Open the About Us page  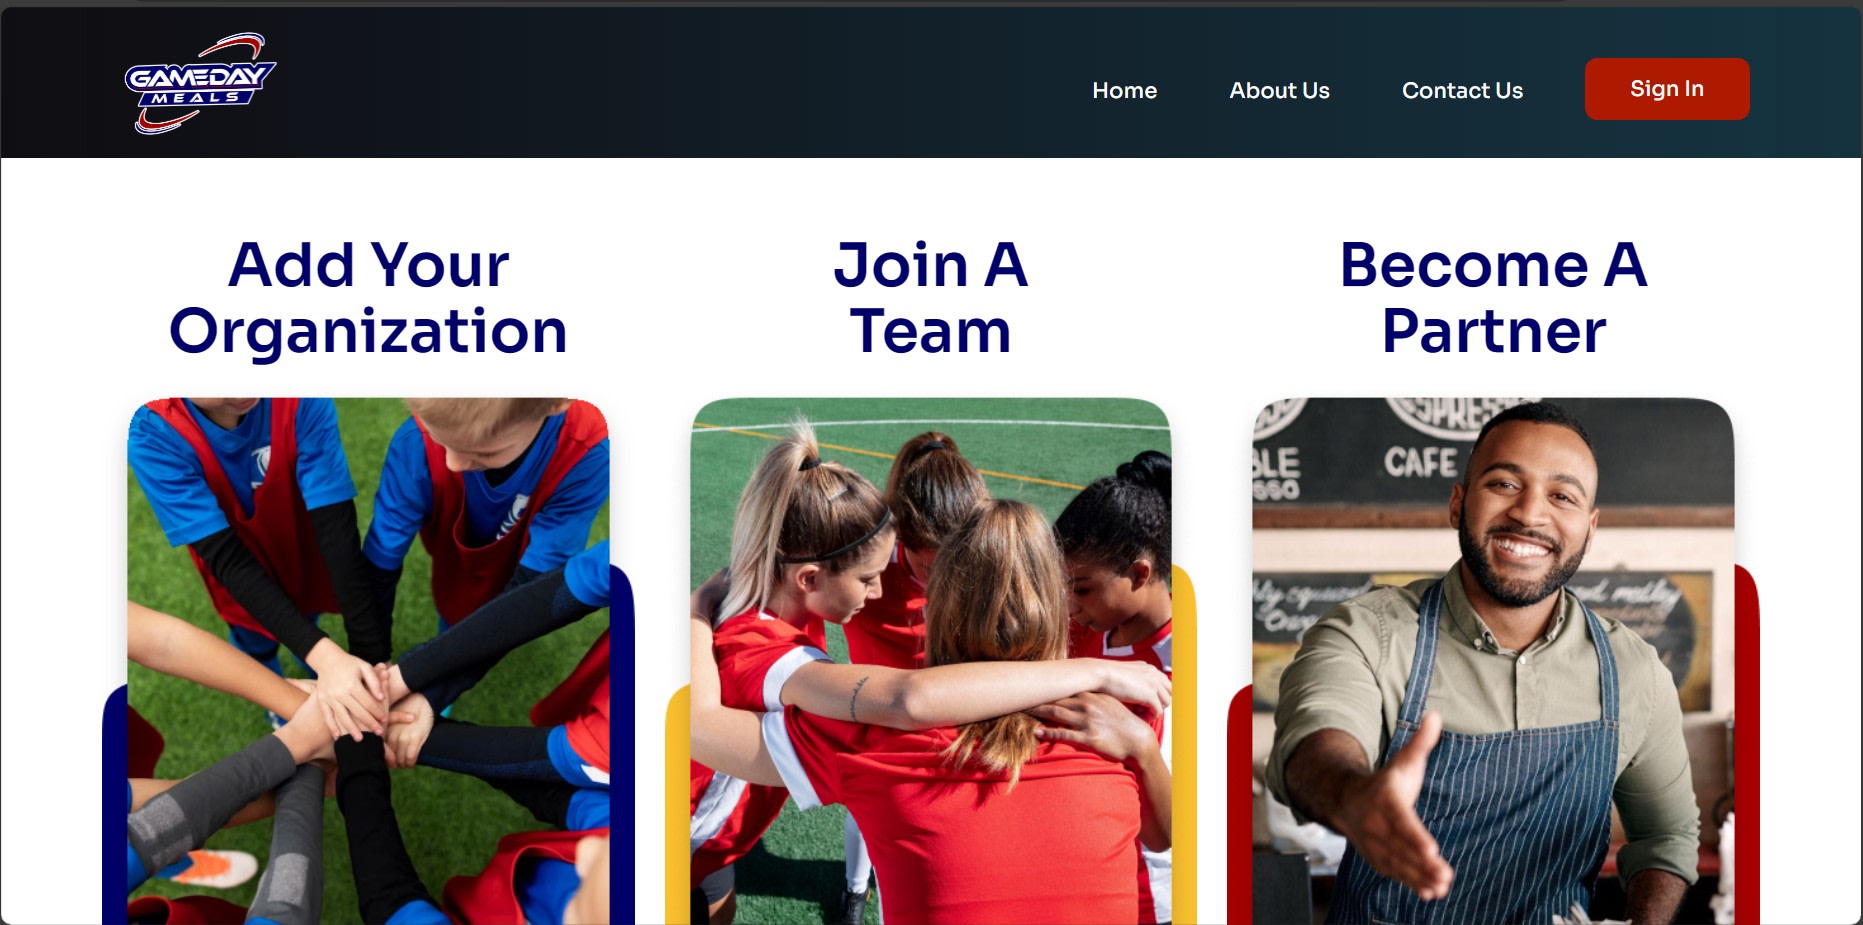click(x=1279, y=90)
